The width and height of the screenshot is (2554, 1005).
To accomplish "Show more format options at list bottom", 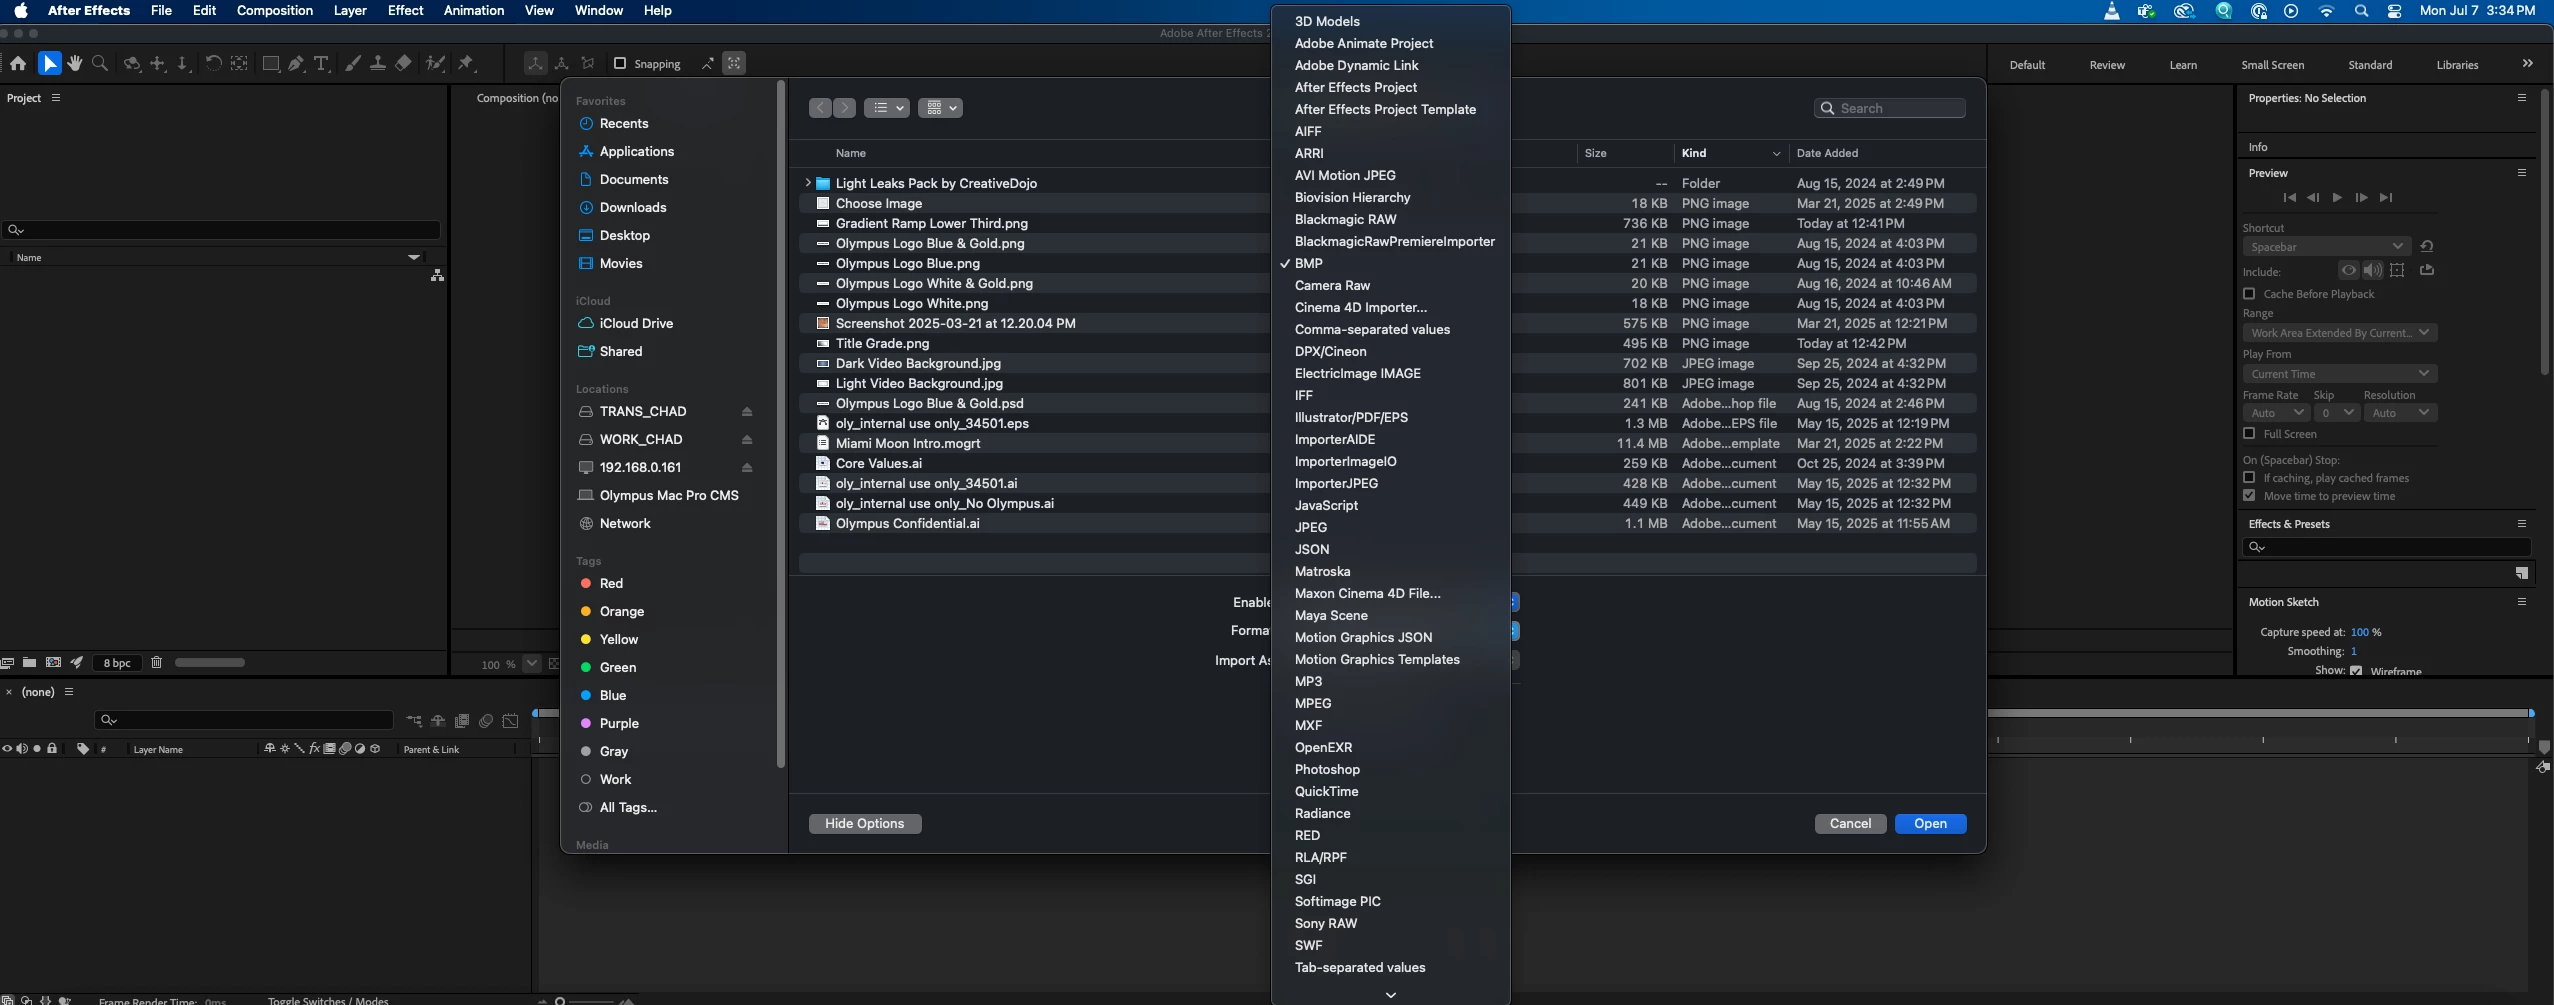I will pos(1390,995).
